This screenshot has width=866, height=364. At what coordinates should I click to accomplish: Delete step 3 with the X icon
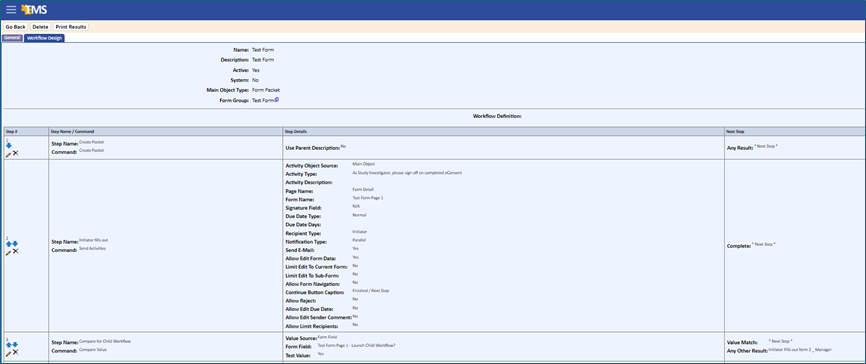15,352
